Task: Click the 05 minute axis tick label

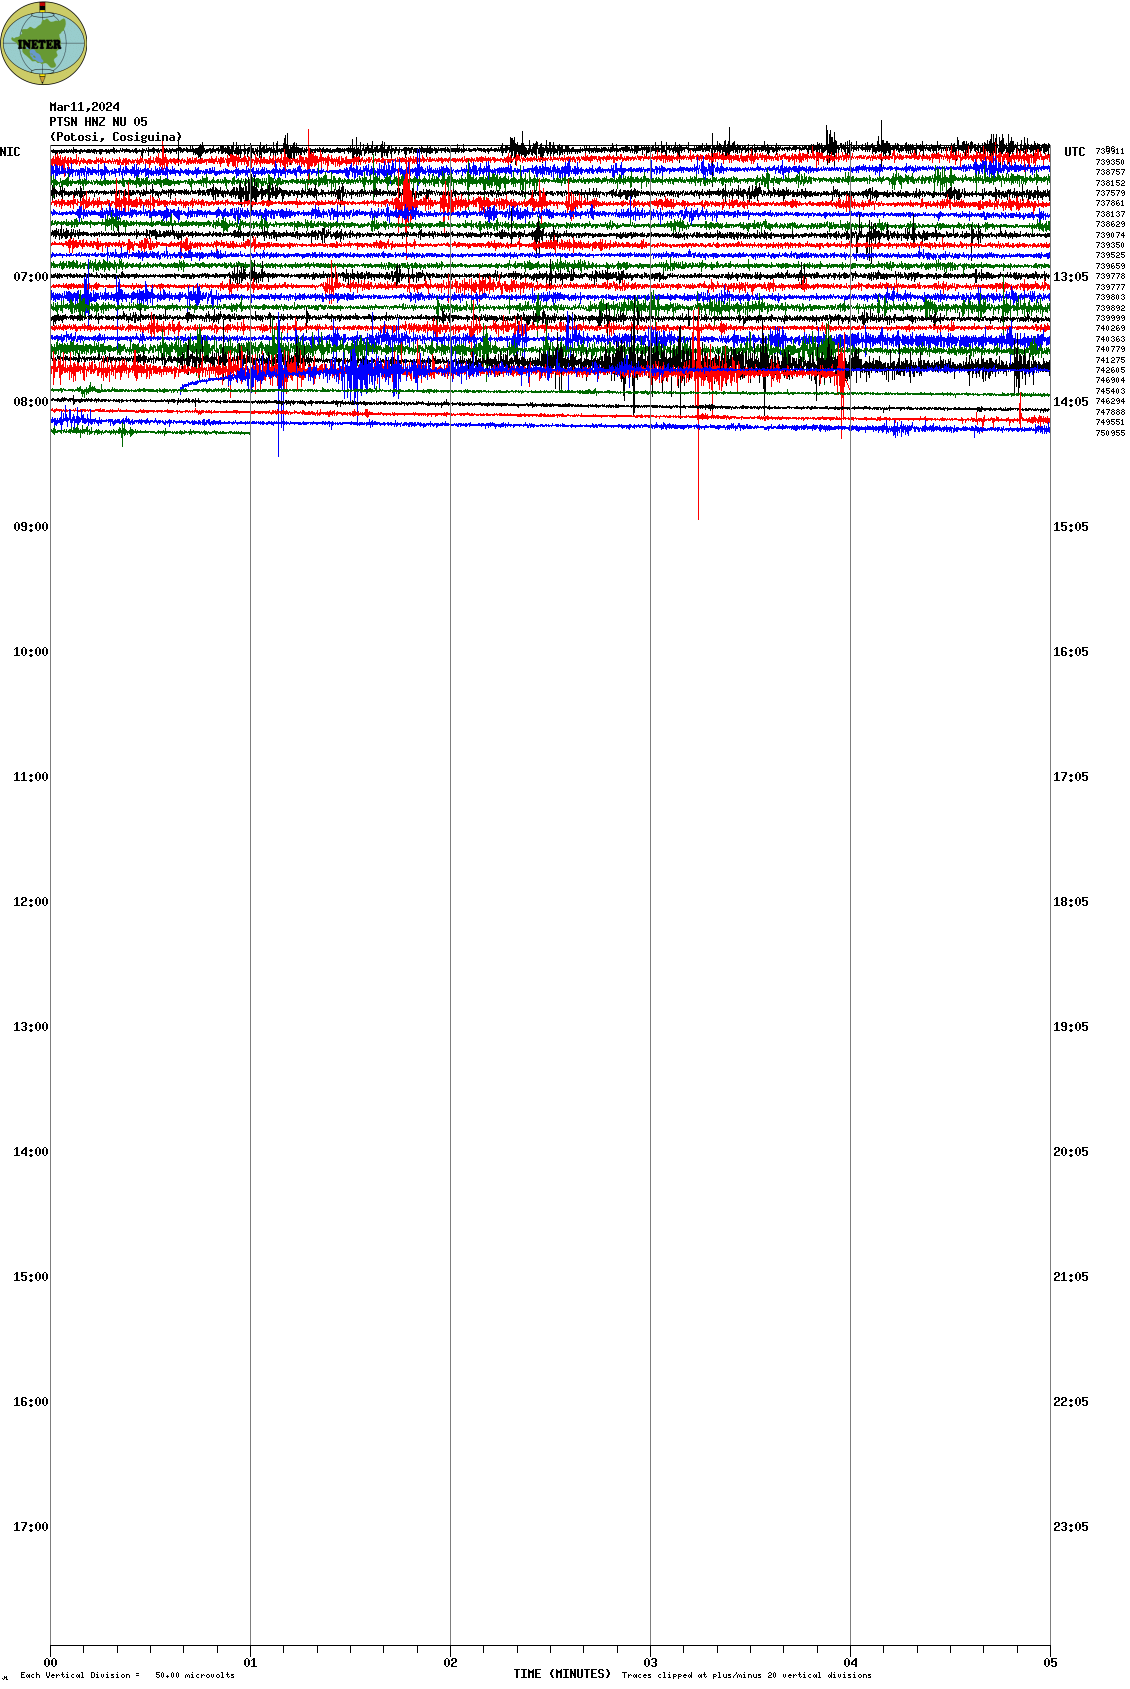Action: [x=1050, y=1663]
